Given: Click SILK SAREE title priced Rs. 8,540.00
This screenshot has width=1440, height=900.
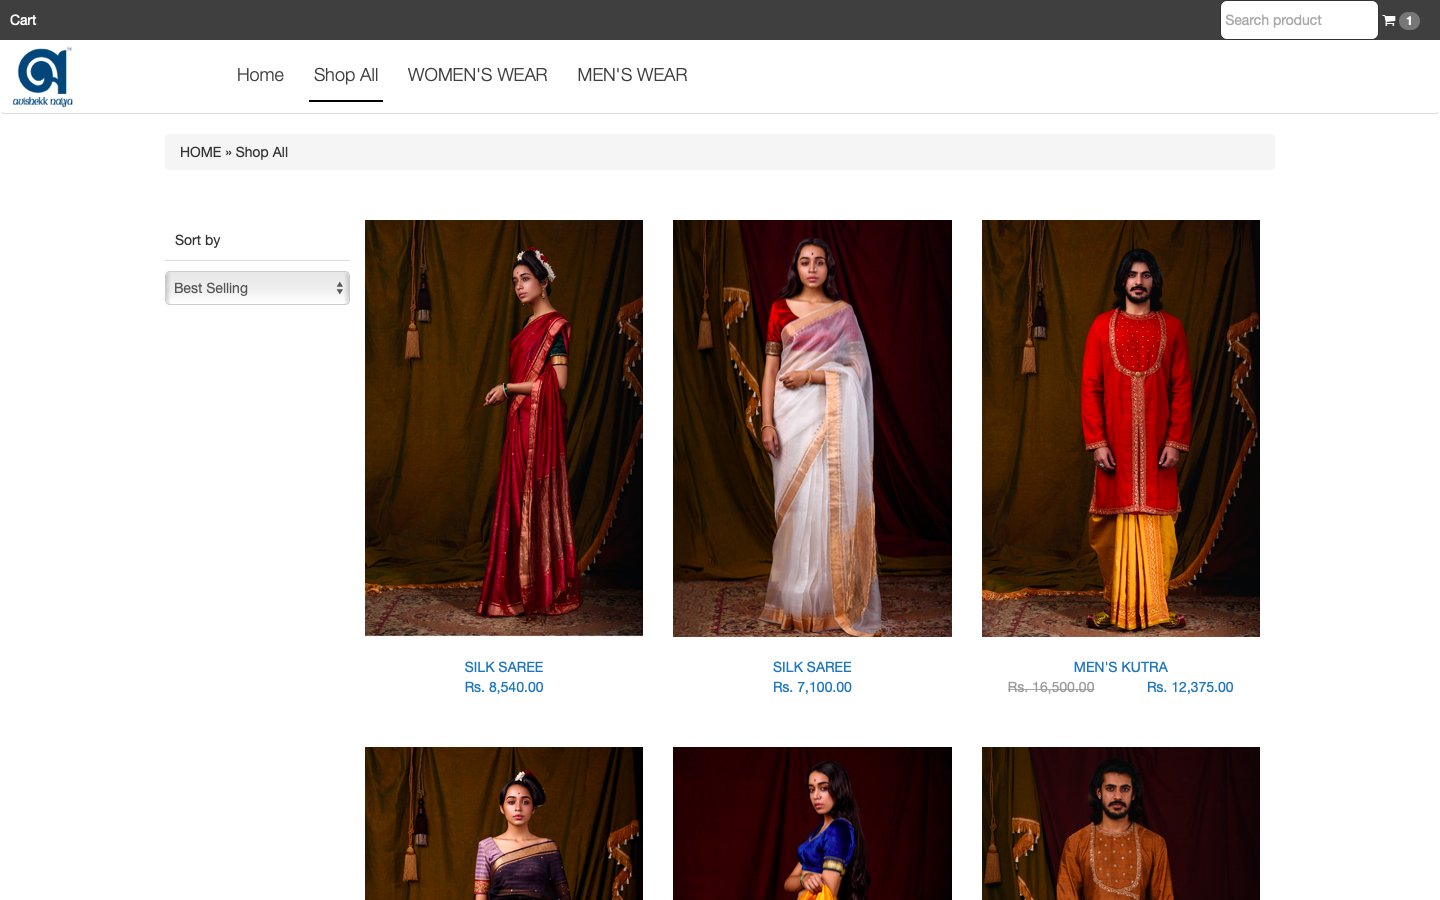Looking at the screenshot, I should click(504, 667).
